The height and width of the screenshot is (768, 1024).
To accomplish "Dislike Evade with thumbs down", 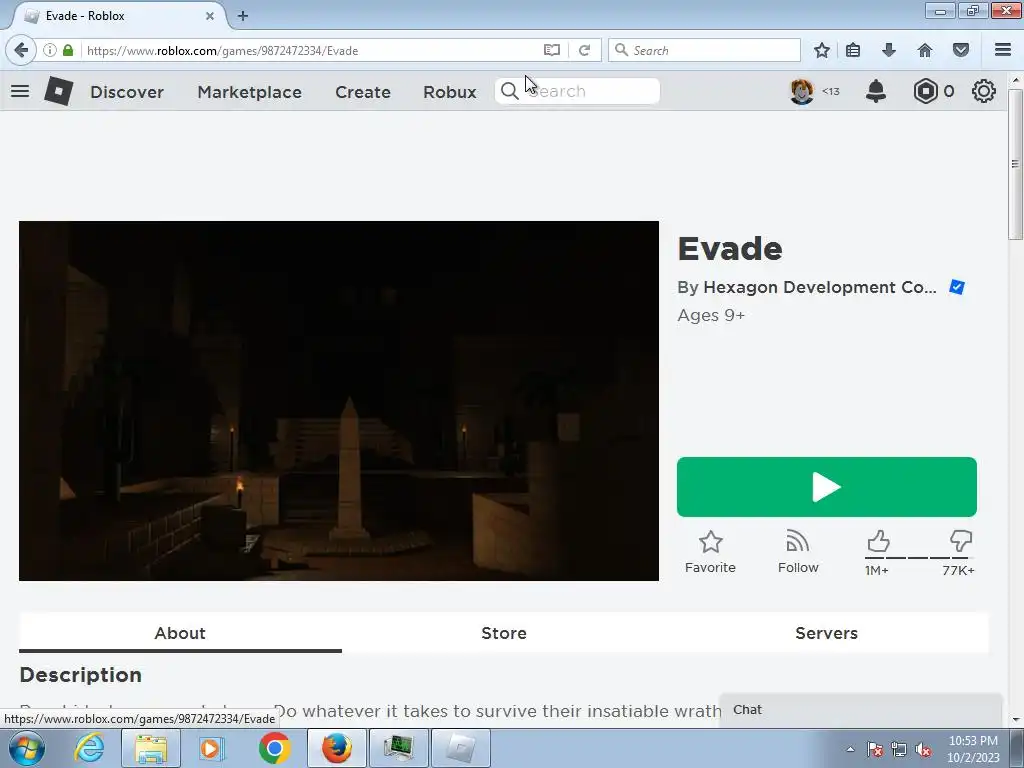I will coord(961,541).
